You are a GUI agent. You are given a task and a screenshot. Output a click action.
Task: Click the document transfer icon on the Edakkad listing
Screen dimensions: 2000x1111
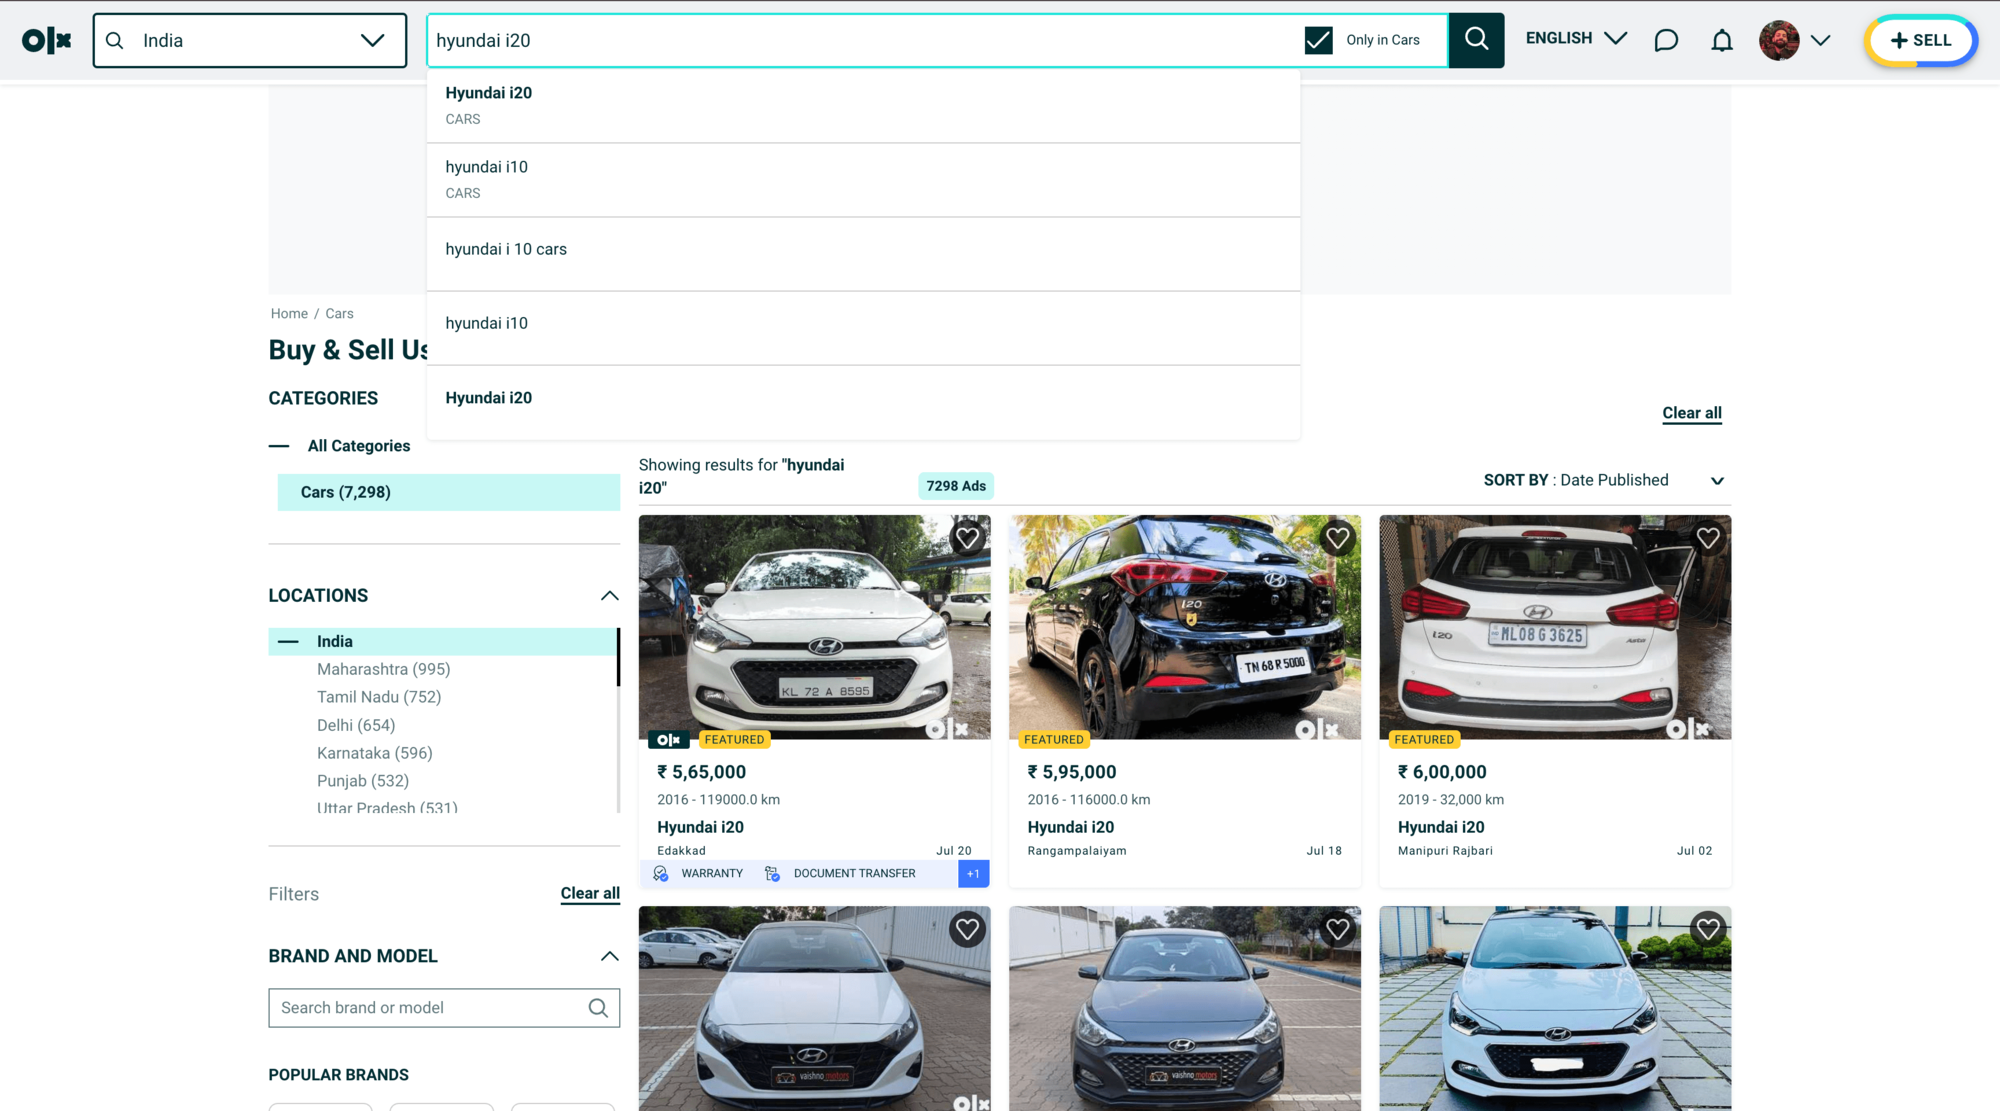point(771,873)
